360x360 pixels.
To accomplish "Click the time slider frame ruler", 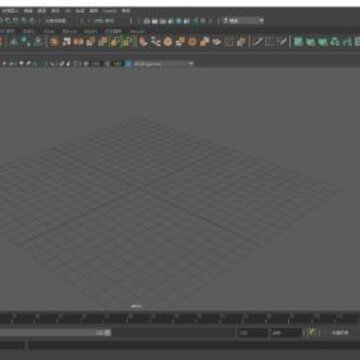I will pos(180,318).
